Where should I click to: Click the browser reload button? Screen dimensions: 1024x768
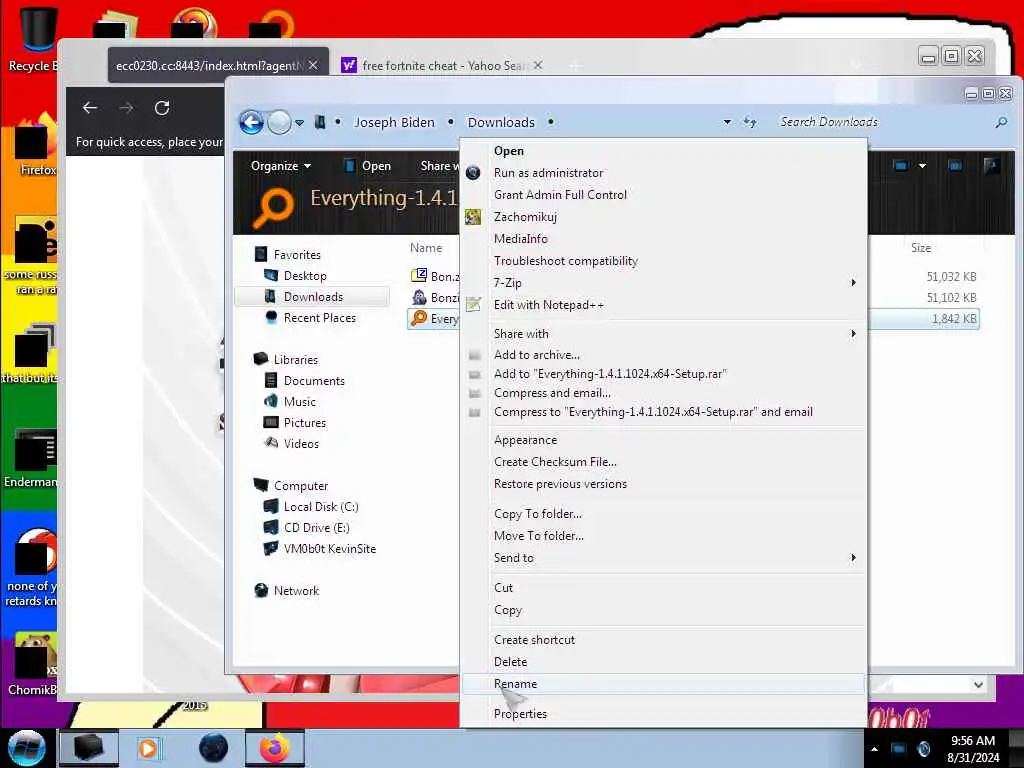pyautogui.click(x=162, y=108)
